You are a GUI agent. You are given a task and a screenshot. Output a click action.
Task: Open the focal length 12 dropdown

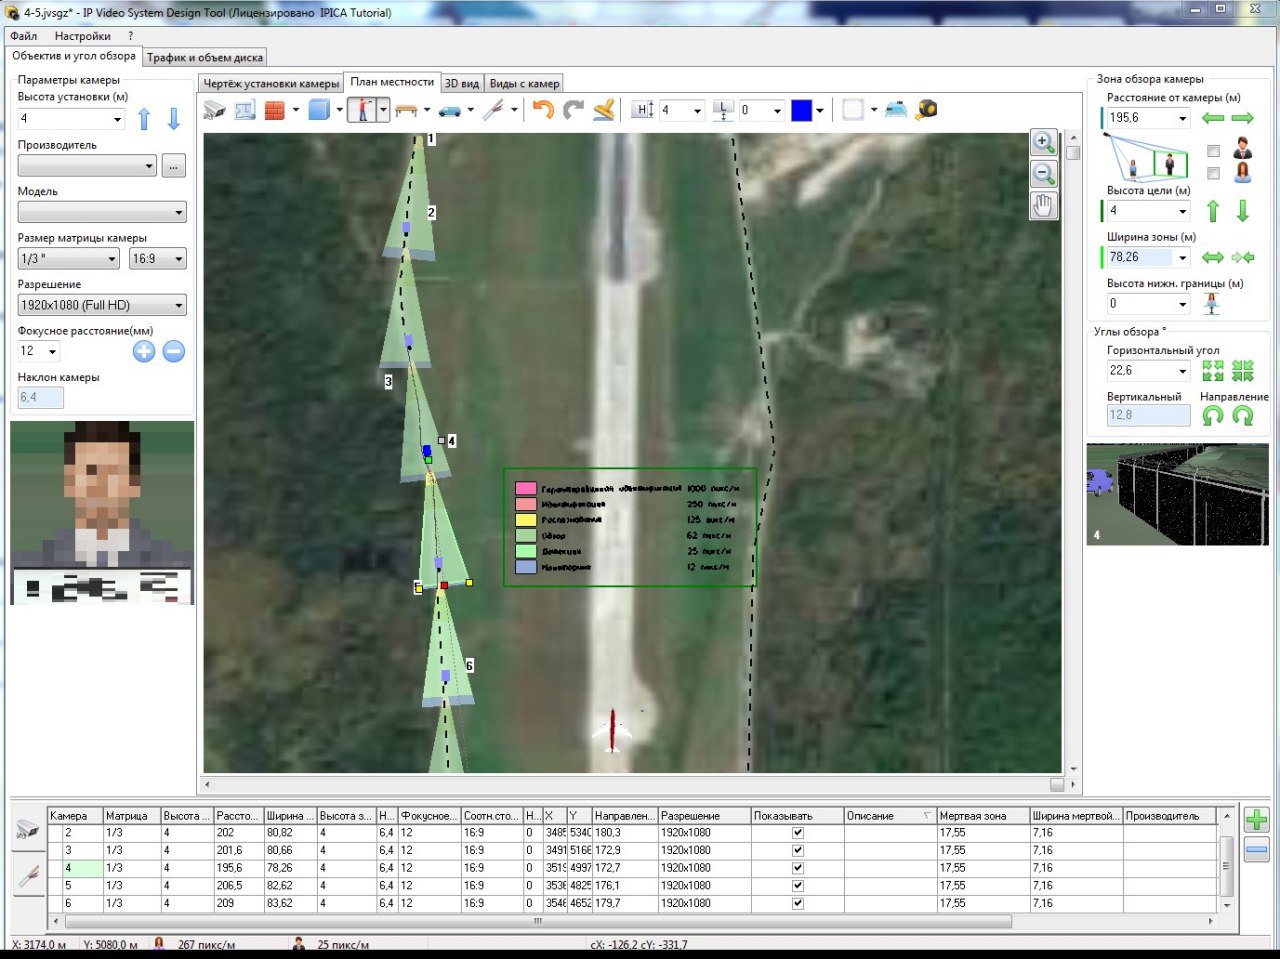click(x=52, y=352)
